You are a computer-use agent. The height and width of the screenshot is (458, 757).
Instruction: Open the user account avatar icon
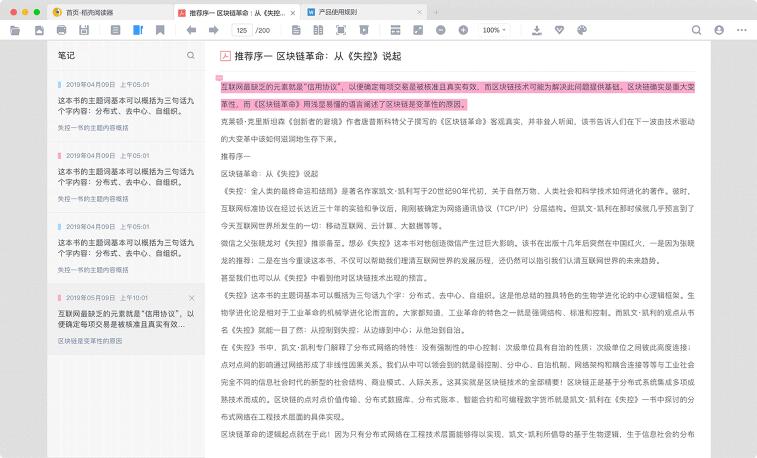tap(719, 30)
